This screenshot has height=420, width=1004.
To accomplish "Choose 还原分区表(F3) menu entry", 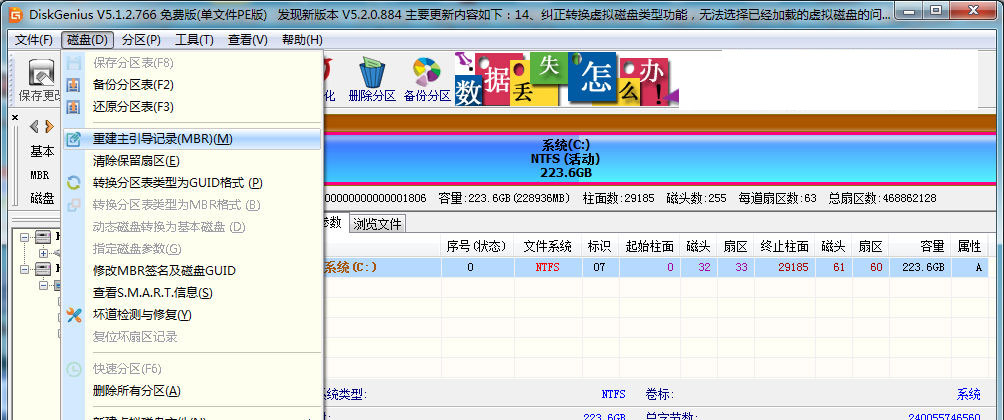I will (191, 106).
